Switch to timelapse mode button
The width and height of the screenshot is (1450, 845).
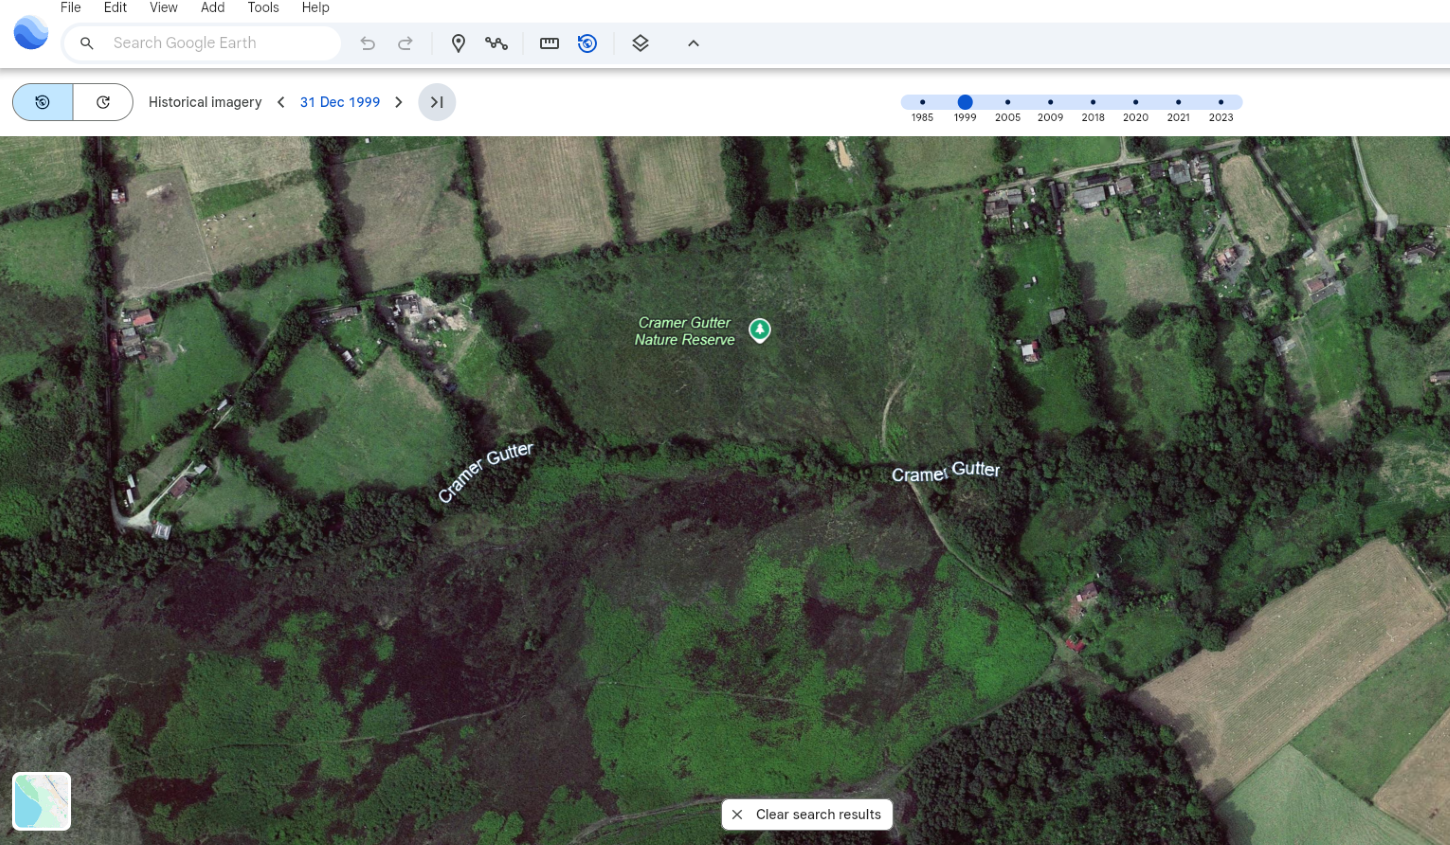103,102
